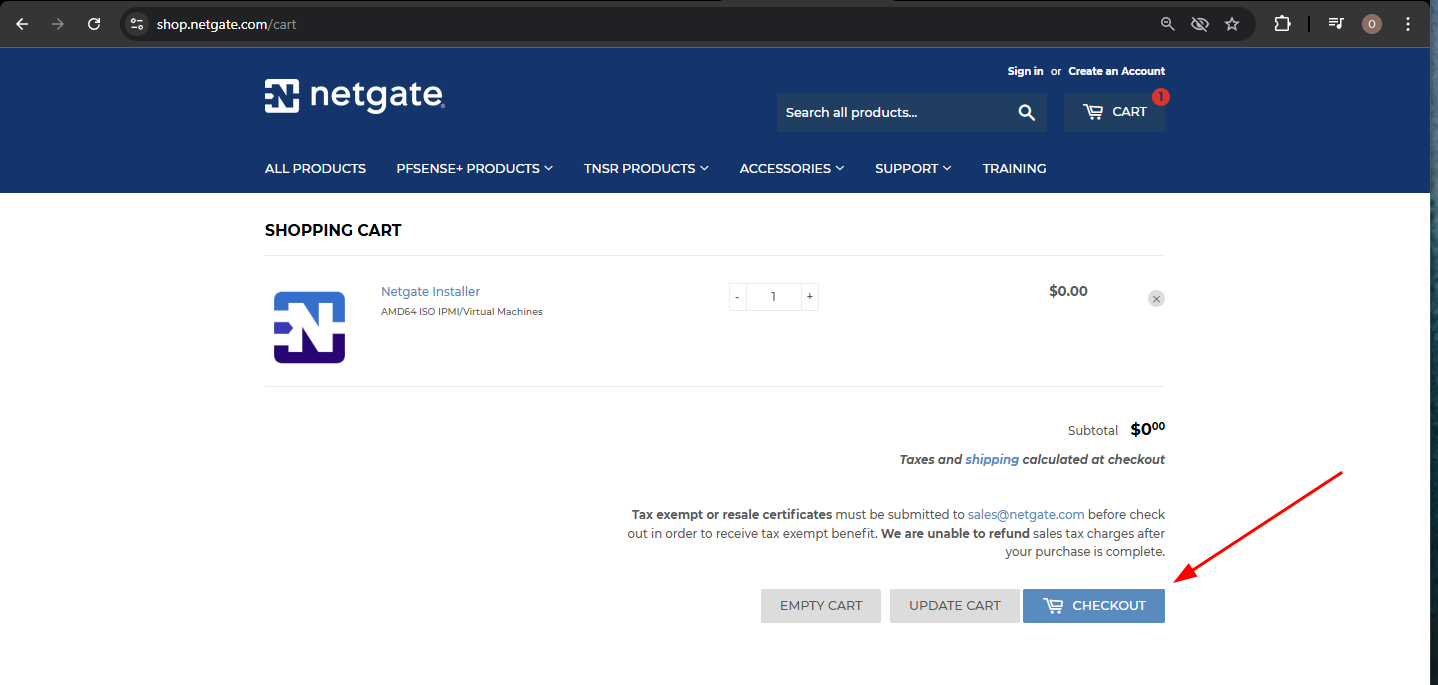Click Sign in link
The width and height of the screenshot is (1438, 685).
pyautogui.click(x=1025, y=71)
